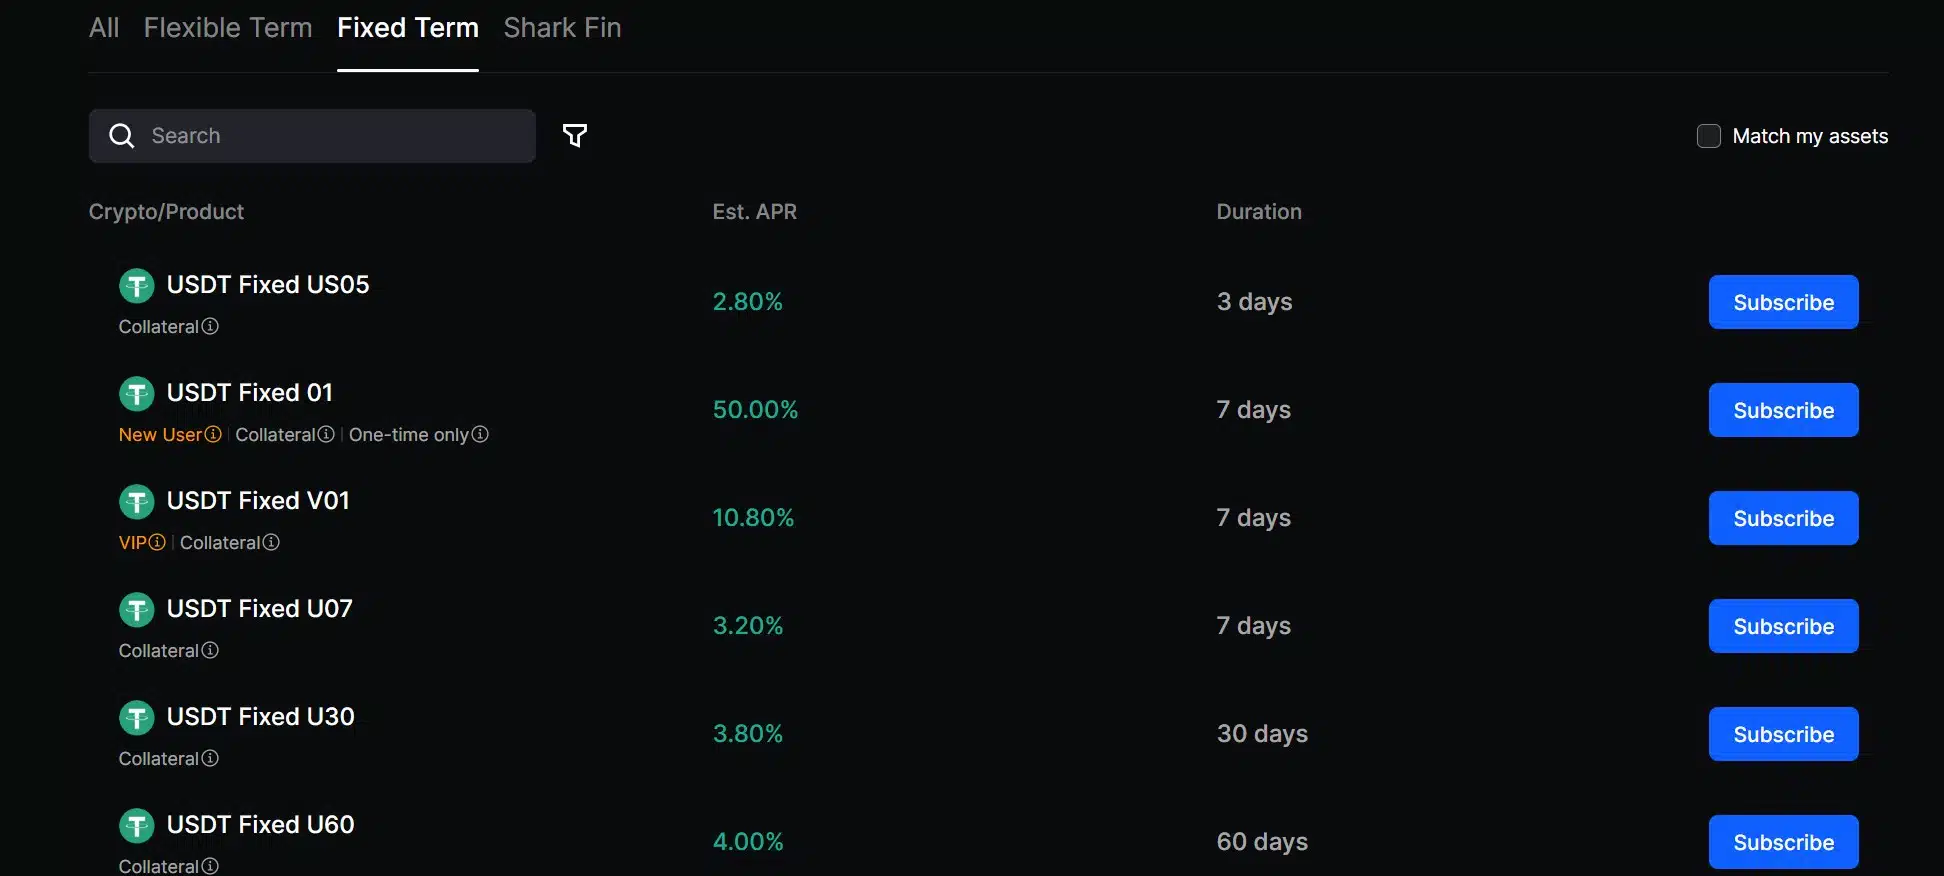Open the Shark Fin tab
The image size is (1944, 876).
pos(562,28)
